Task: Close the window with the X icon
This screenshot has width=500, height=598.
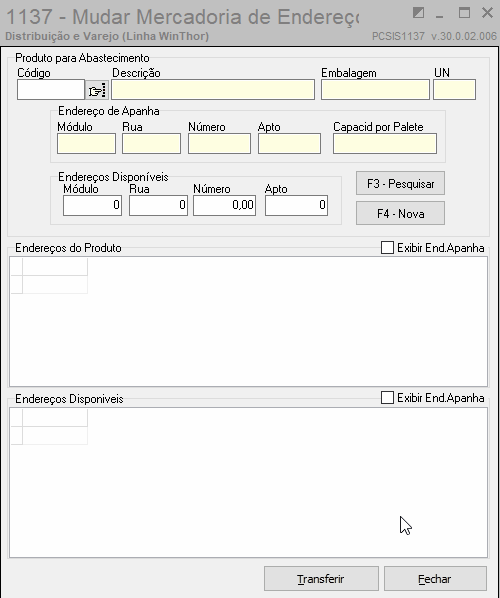Action: tap(487, 13)
